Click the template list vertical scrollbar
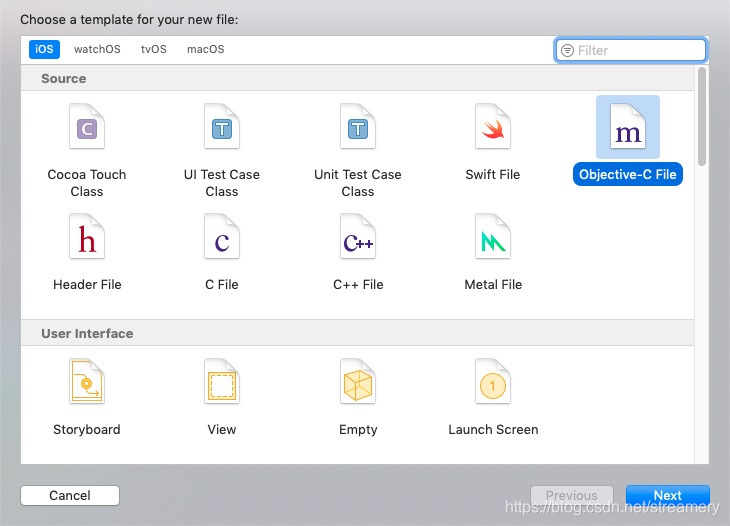Screen dimensions: 730x526 pyautogui.click(x=702, y=116)
